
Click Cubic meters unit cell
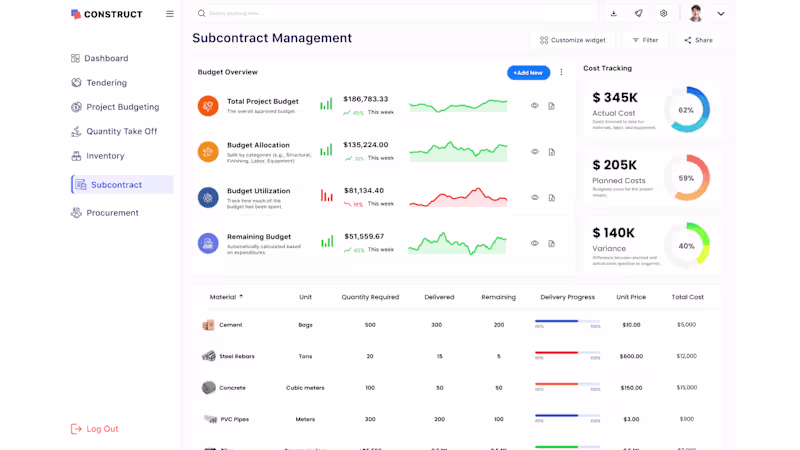click(305, 388)
